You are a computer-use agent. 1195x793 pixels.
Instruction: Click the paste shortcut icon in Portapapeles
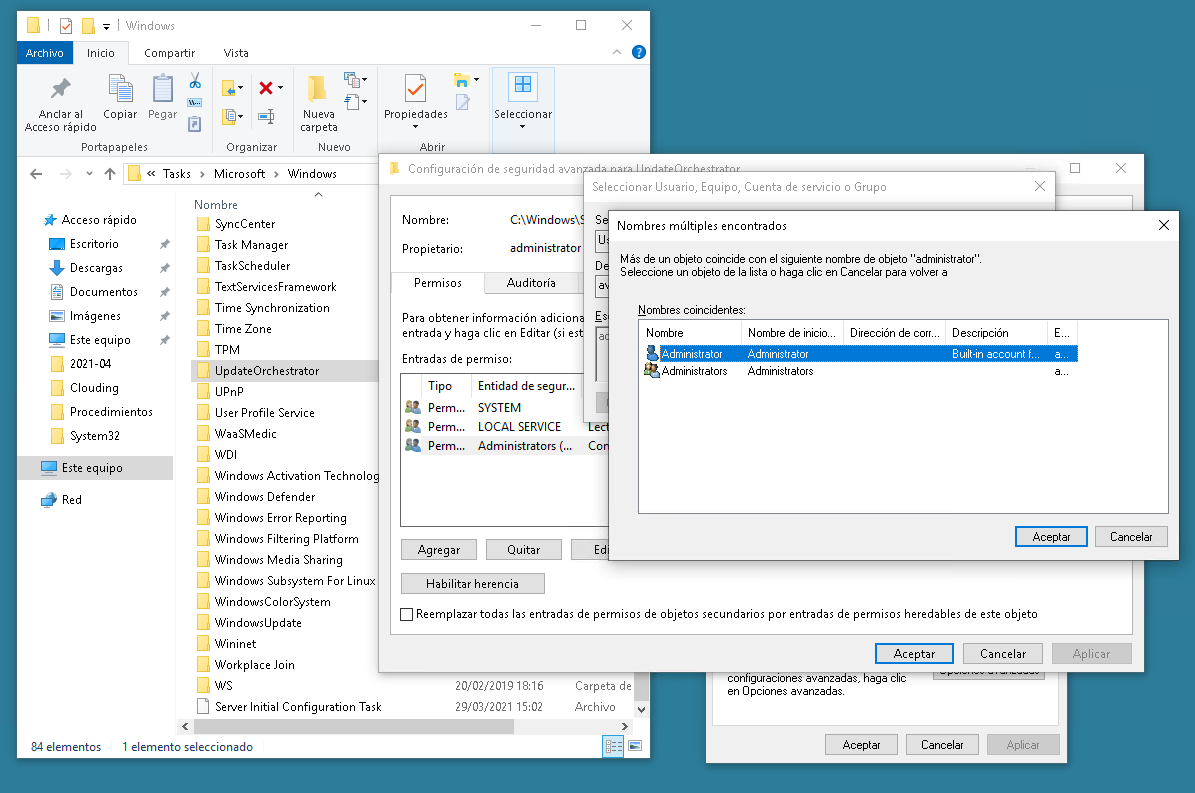(195, 123)
